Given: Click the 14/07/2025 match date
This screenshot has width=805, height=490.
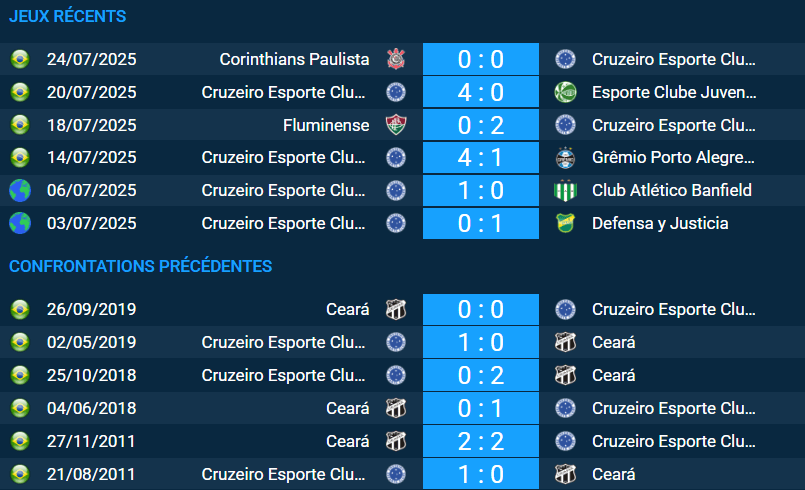Looking at the screenshot, I should pos(92,158).
